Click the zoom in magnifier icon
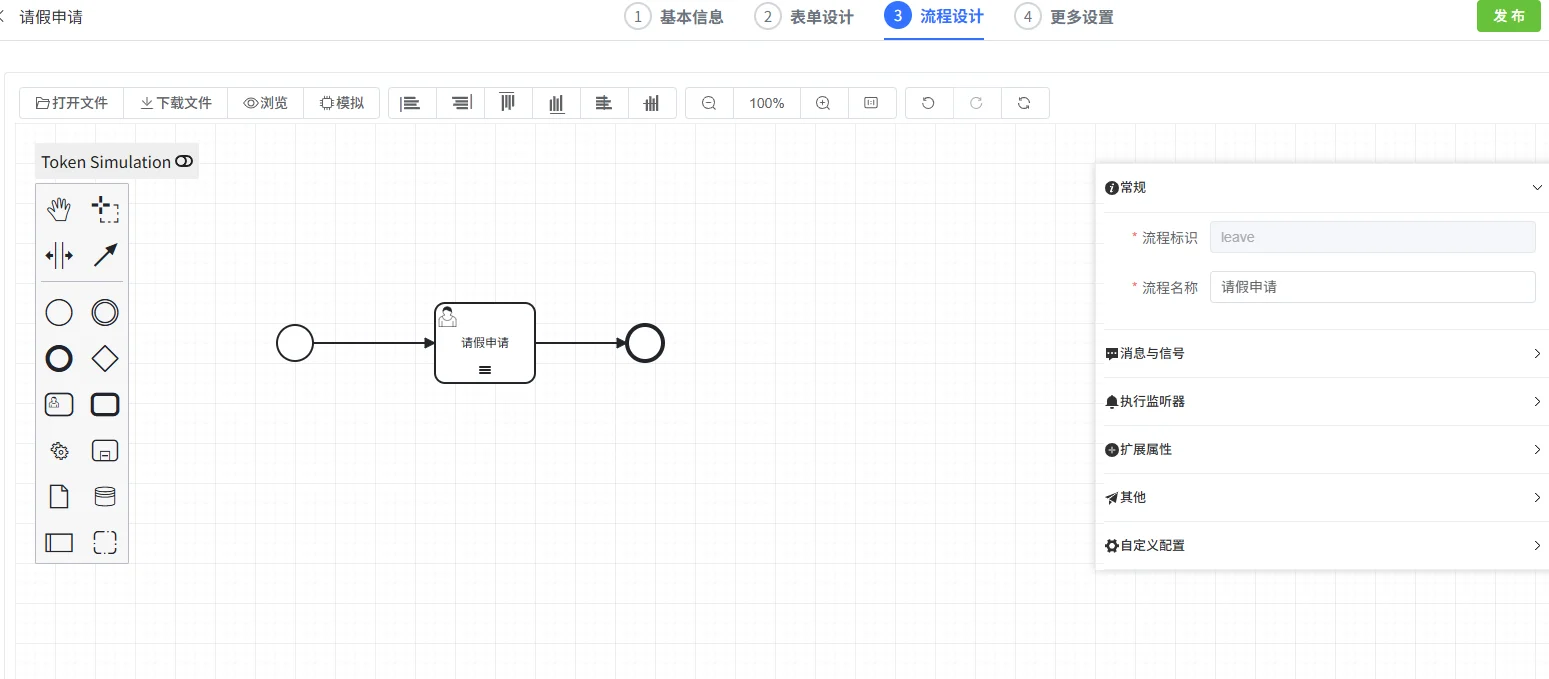The width and height of the screenshot is (1549, 679). pyautogui.click(x=823, y=102)
